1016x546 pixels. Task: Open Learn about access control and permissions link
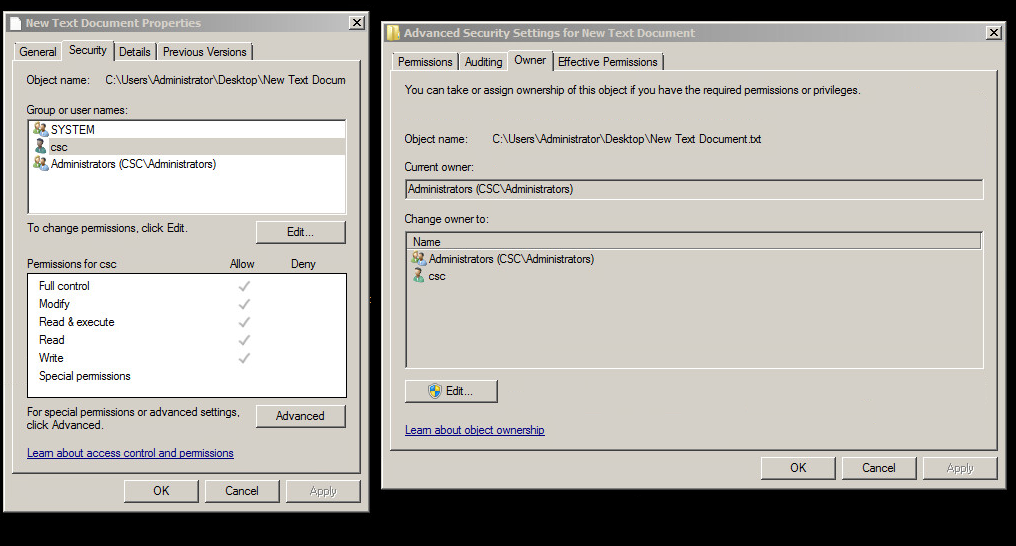coord(130,453)
